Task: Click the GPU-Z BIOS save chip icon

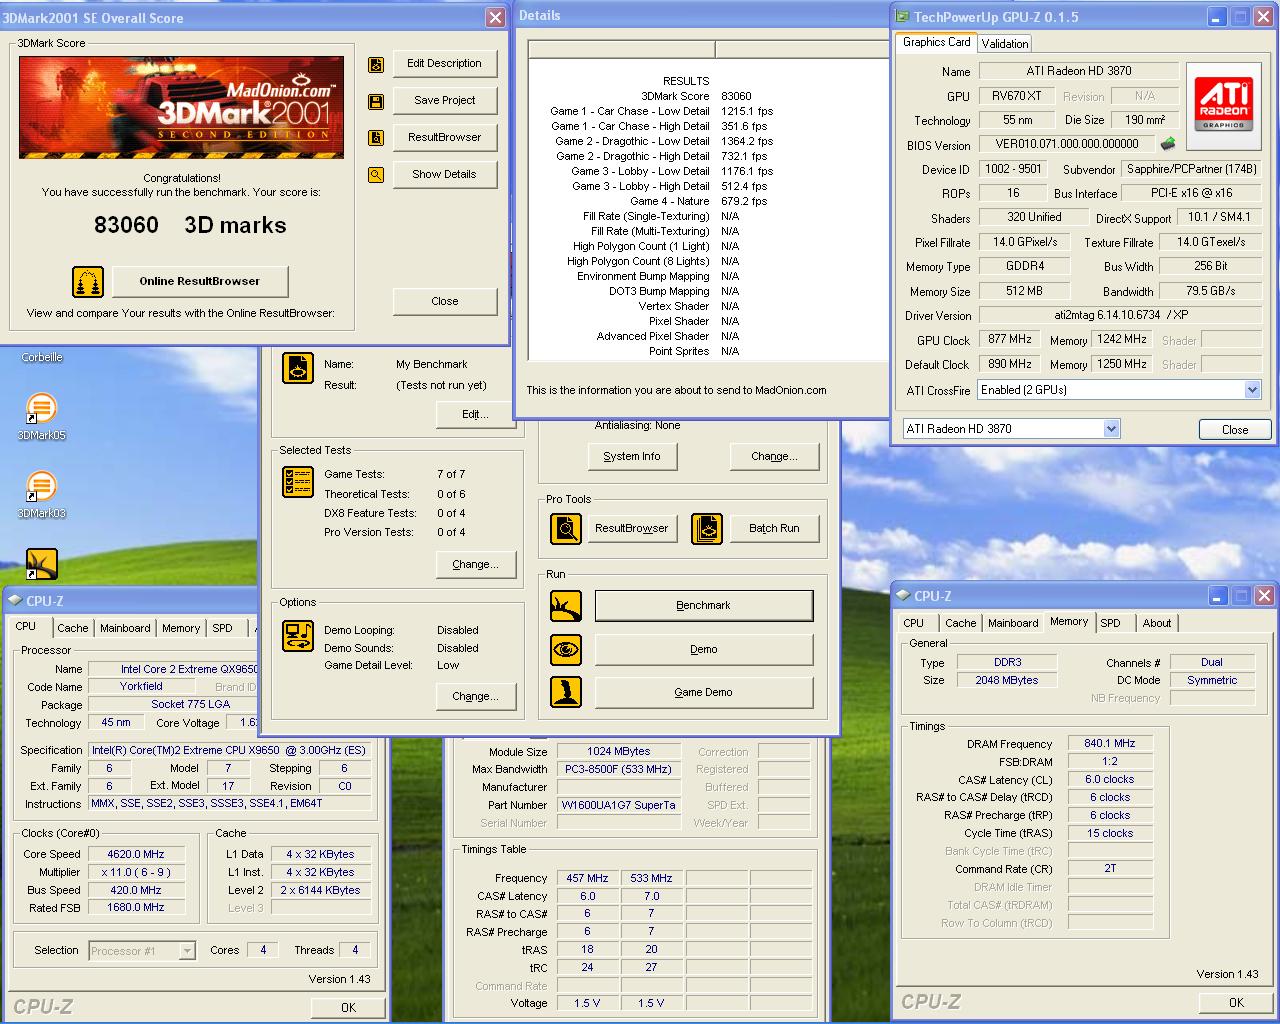Action: tap(1167, 144)
